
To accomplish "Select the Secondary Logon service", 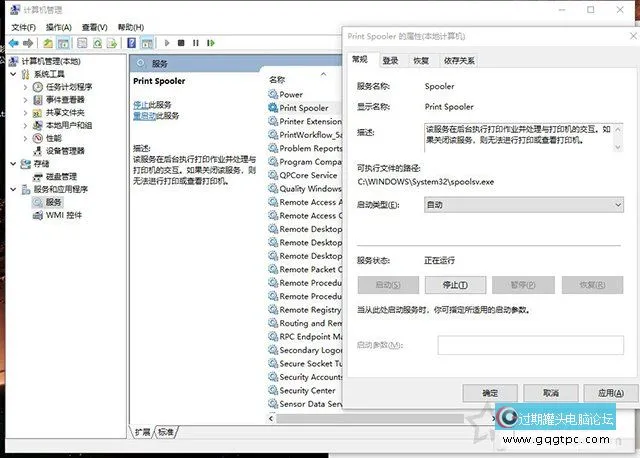I will coord(311,350).
